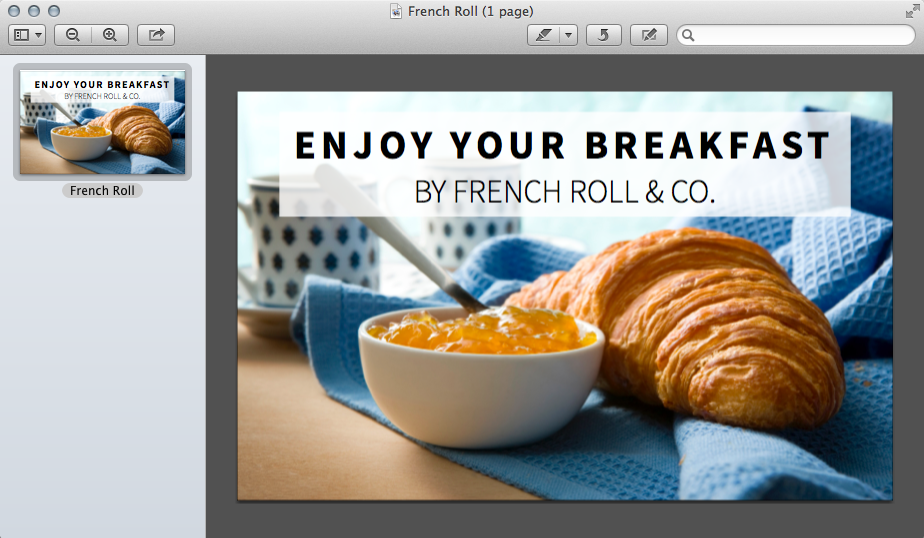924x538 pixels.
Task: Click the French Roll thumbnail label
Action: (102, 190)
